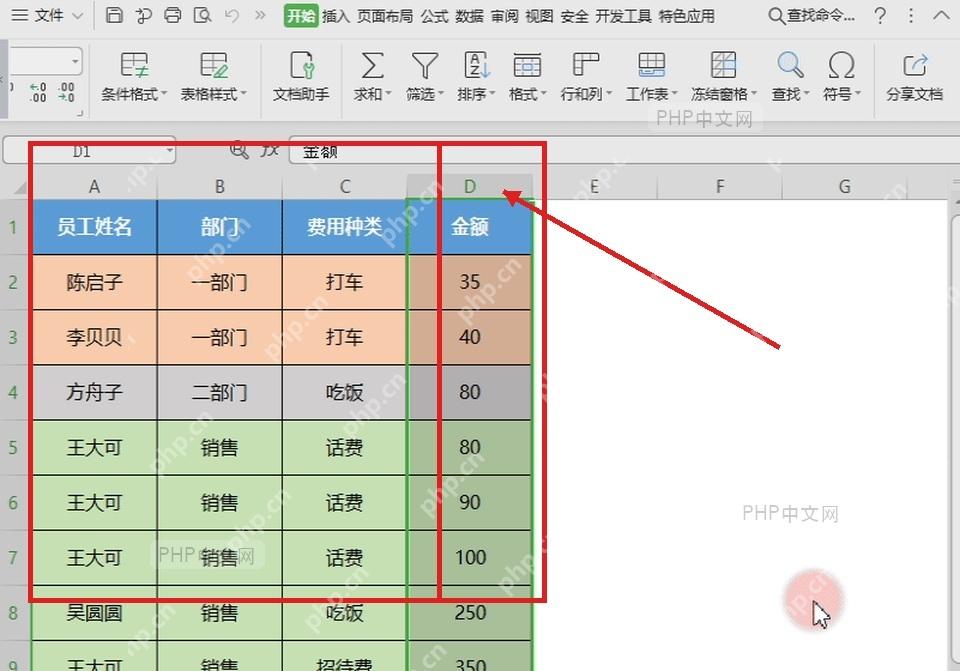
Task: Click the 文档助手 icon
Action: pyautogui.click(x=301, y=65)
